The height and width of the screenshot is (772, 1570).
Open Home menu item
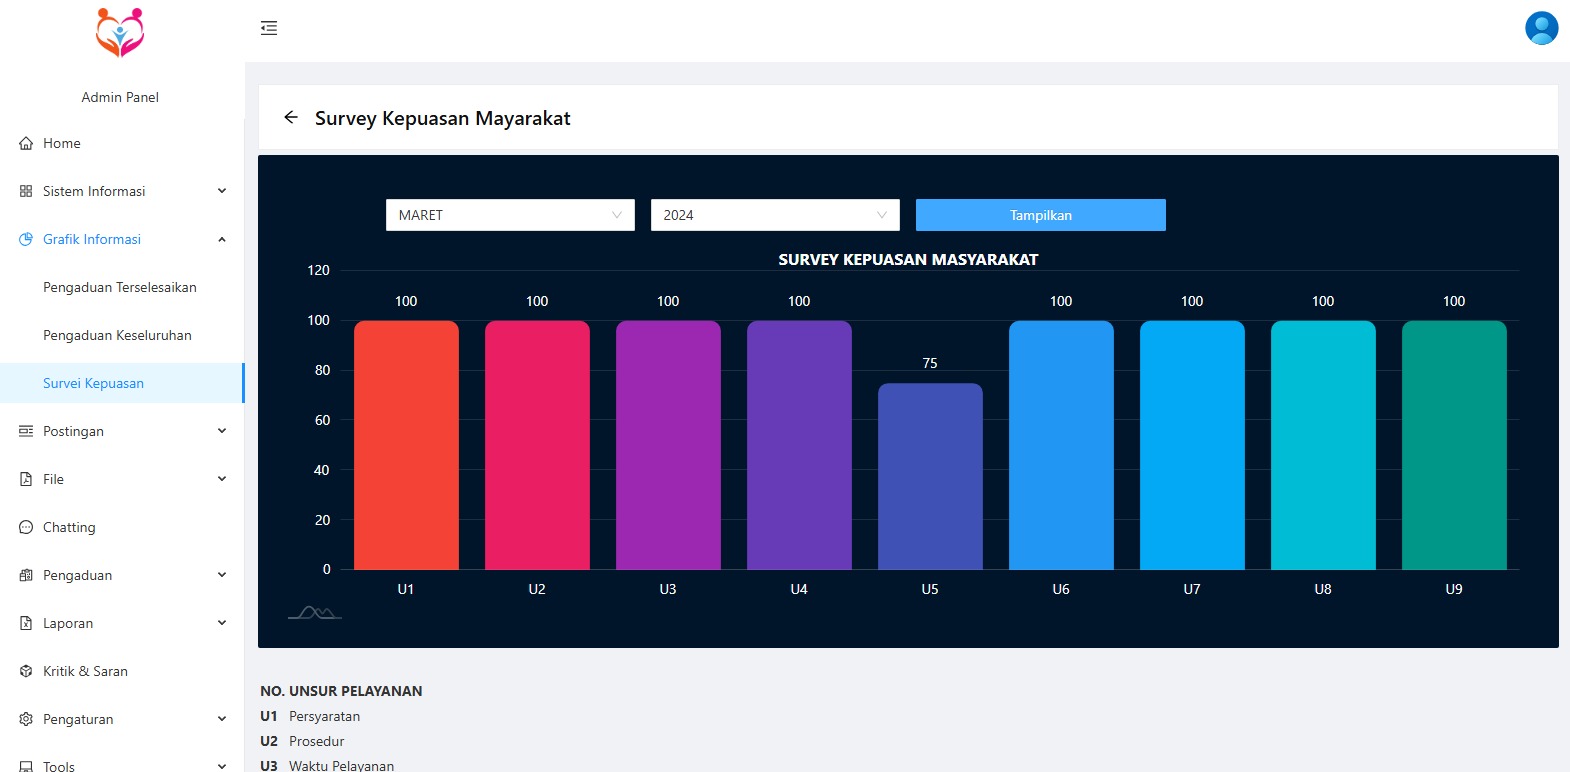122,143
